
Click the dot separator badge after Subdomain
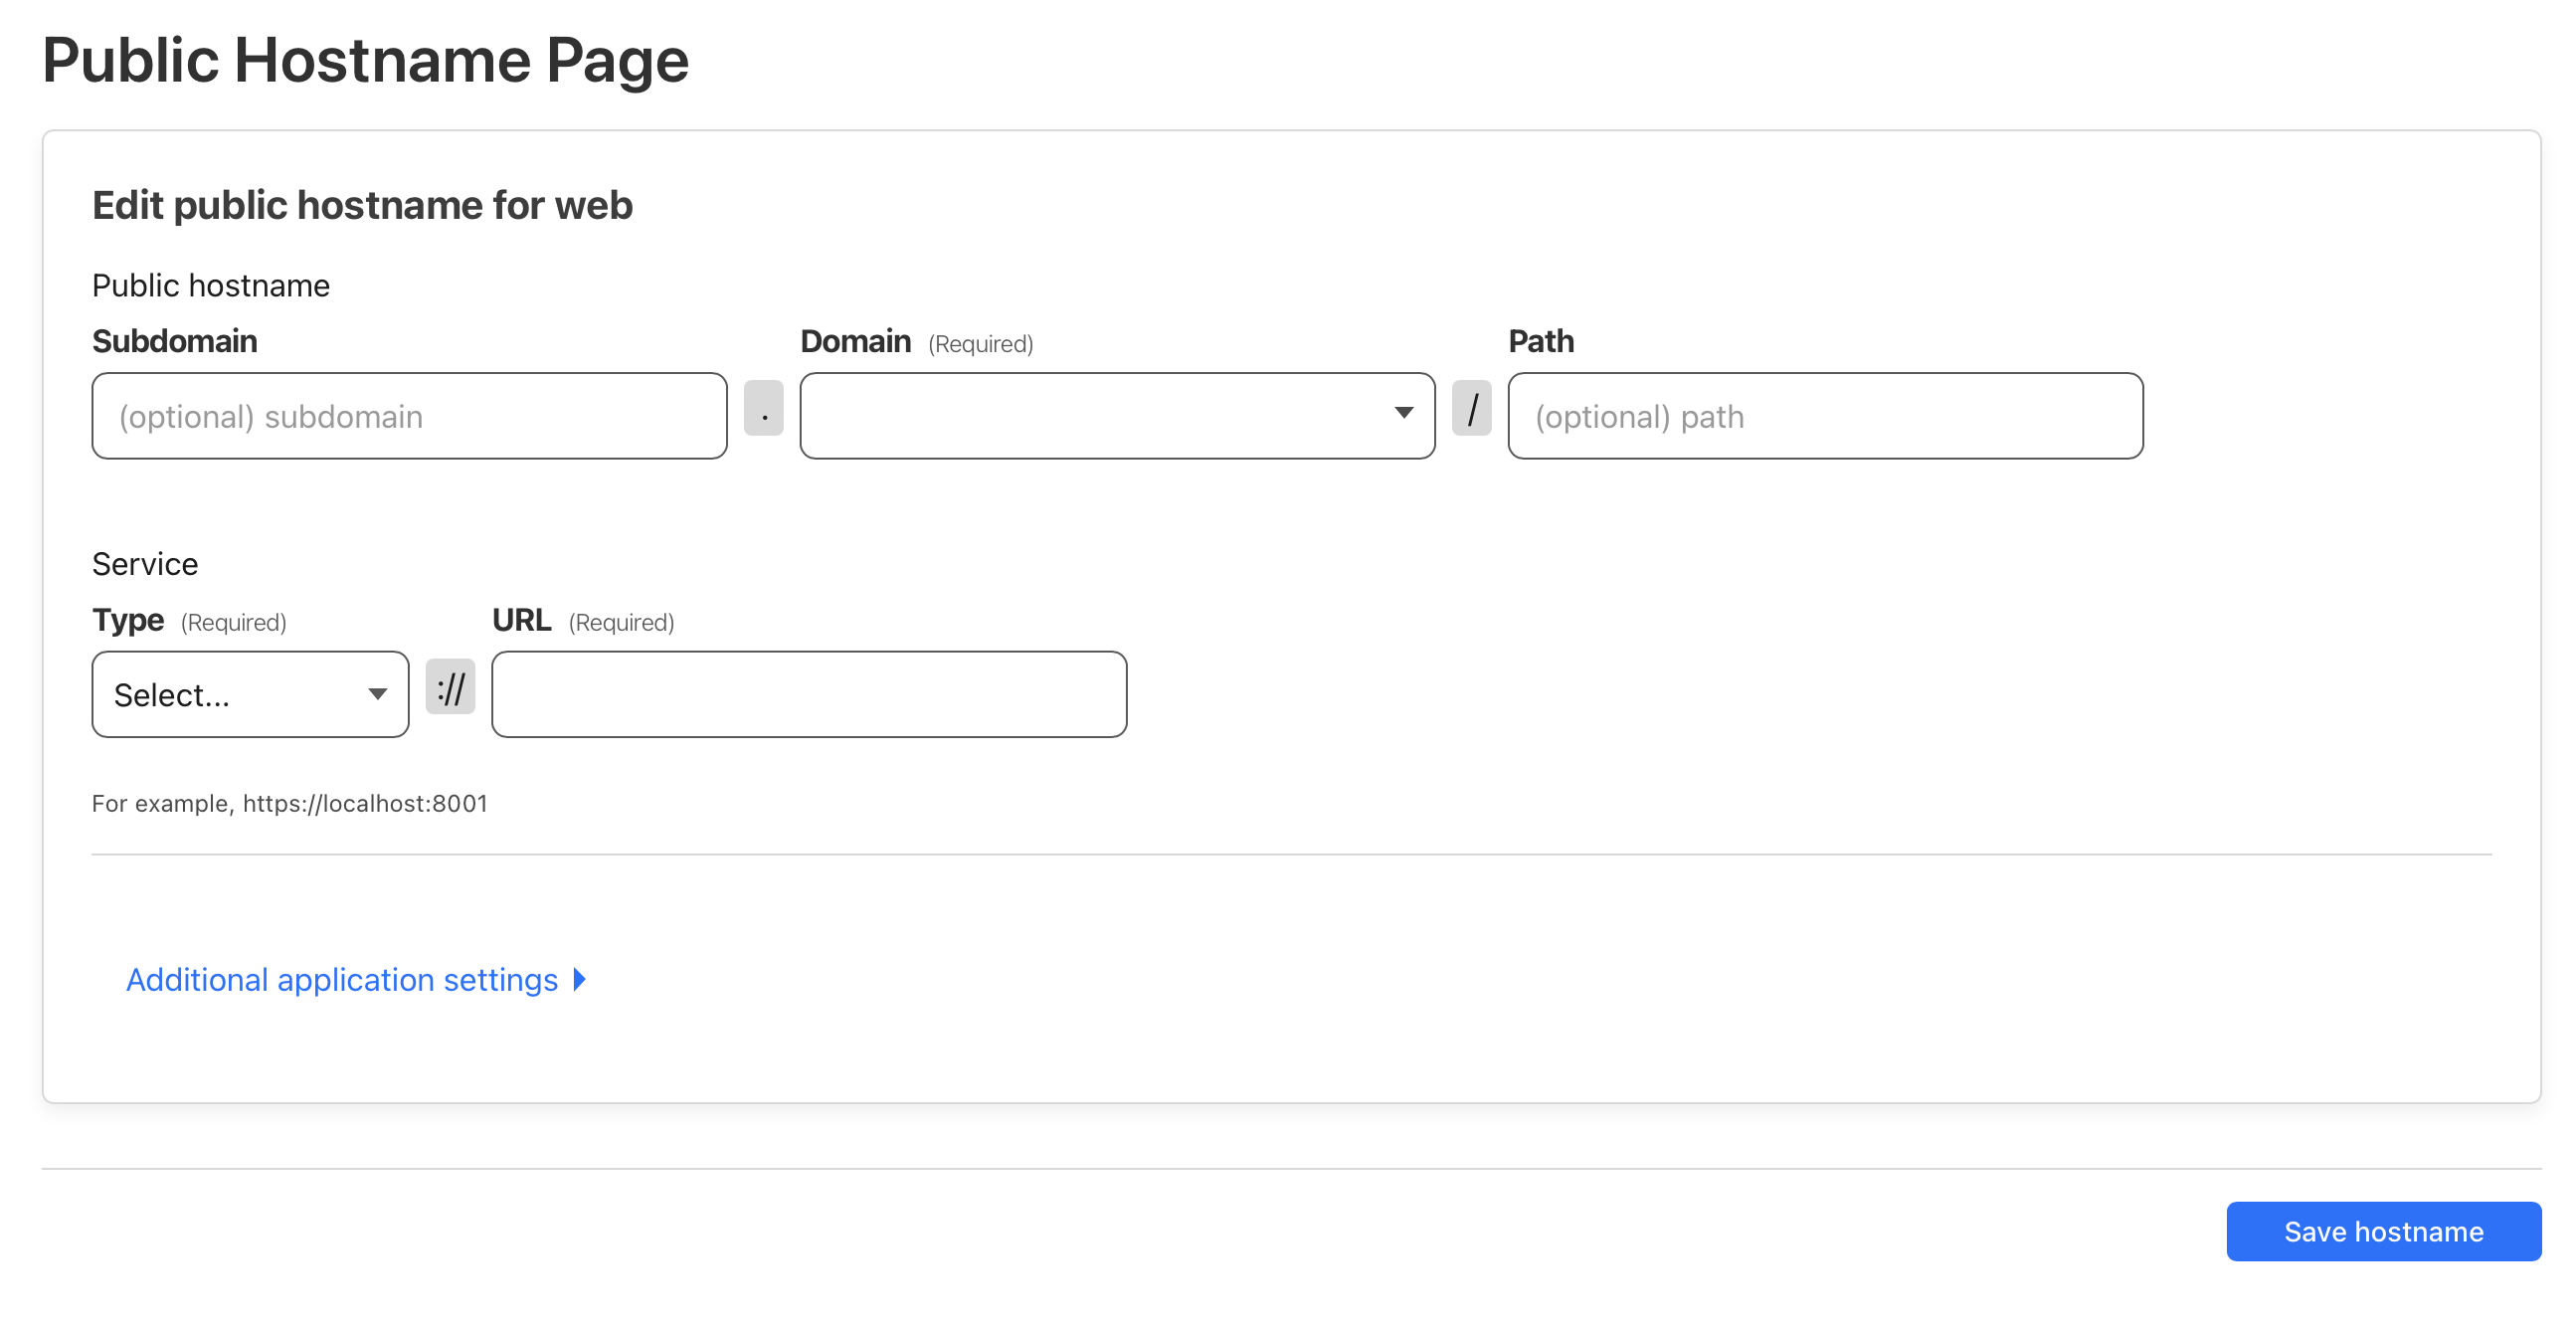coord(763,408)
